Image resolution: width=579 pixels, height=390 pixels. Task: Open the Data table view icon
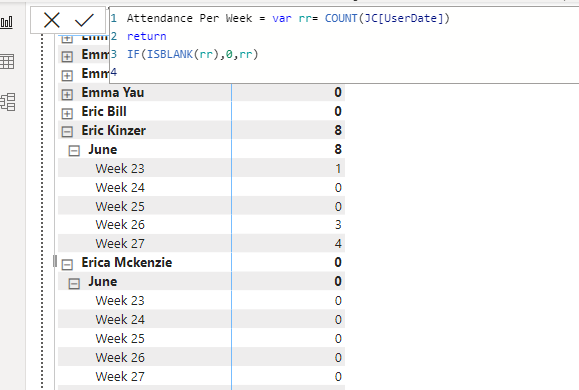click(x=7, y=62)
